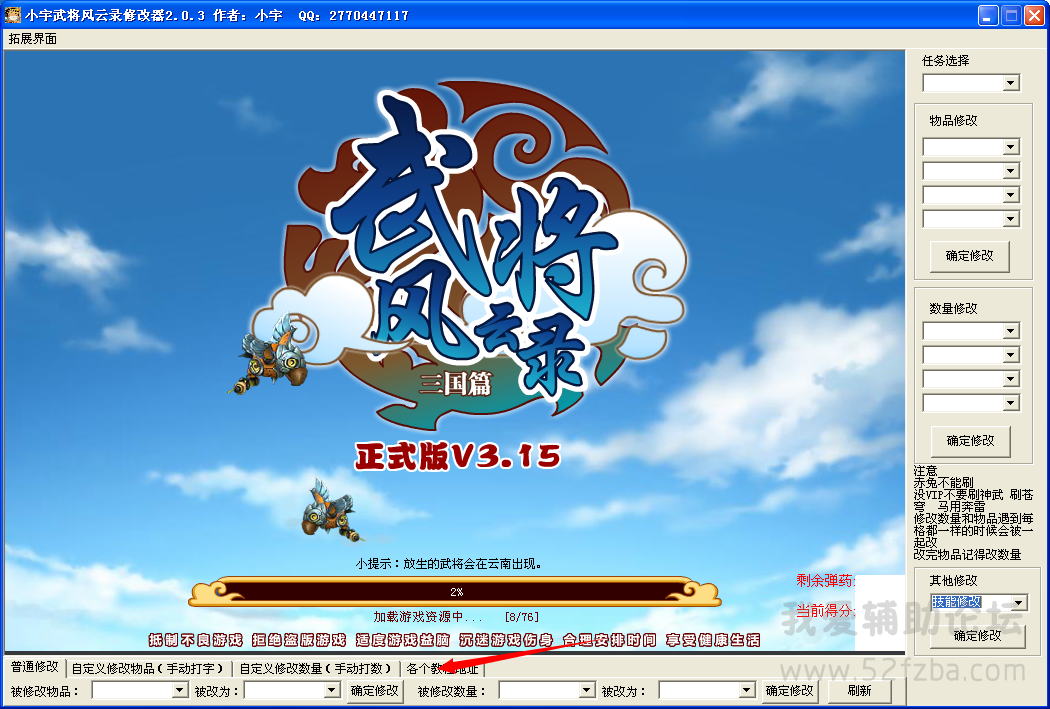Click 确定修改 in the 数量修改 group

[x=970, y=441]
